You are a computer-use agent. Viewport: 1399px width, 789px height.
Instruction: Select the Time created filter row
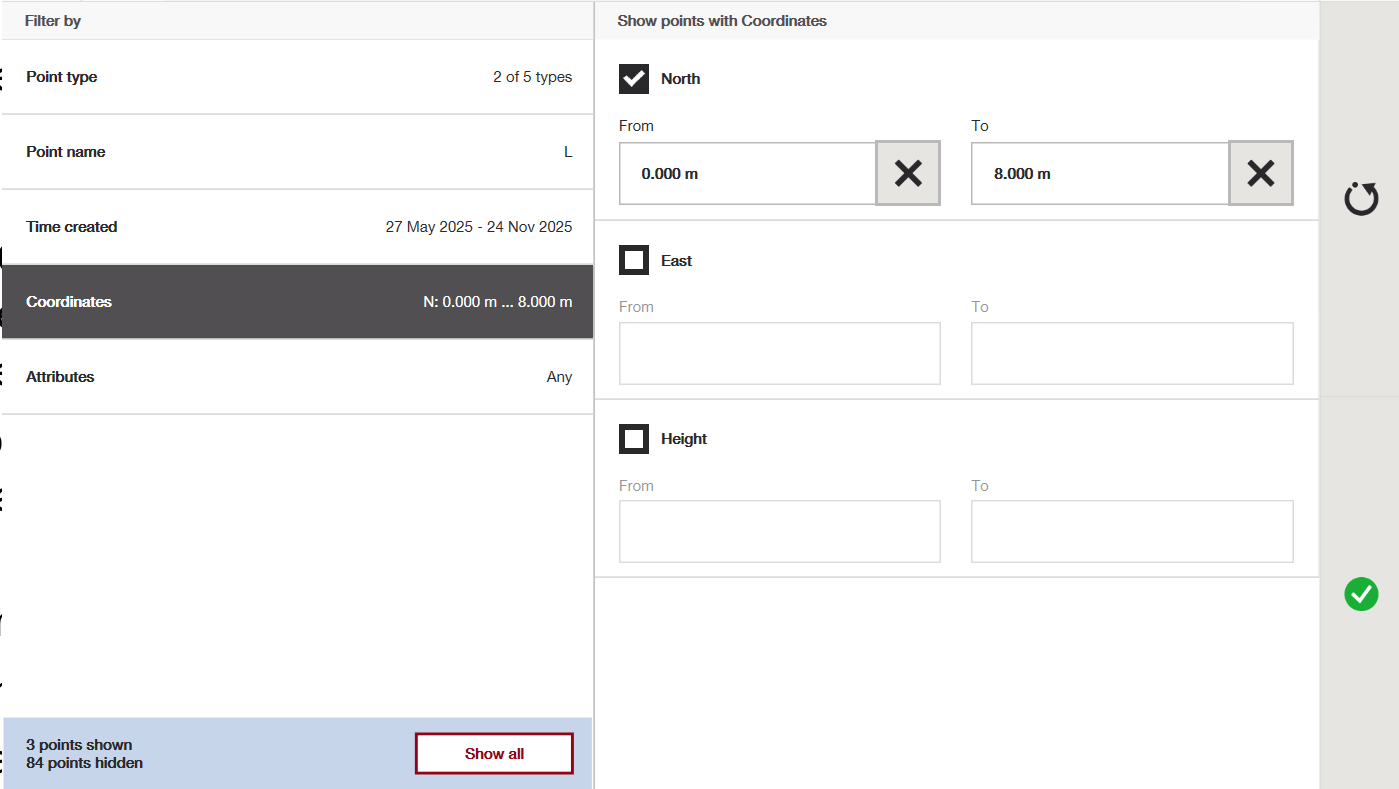click(298, 227)
